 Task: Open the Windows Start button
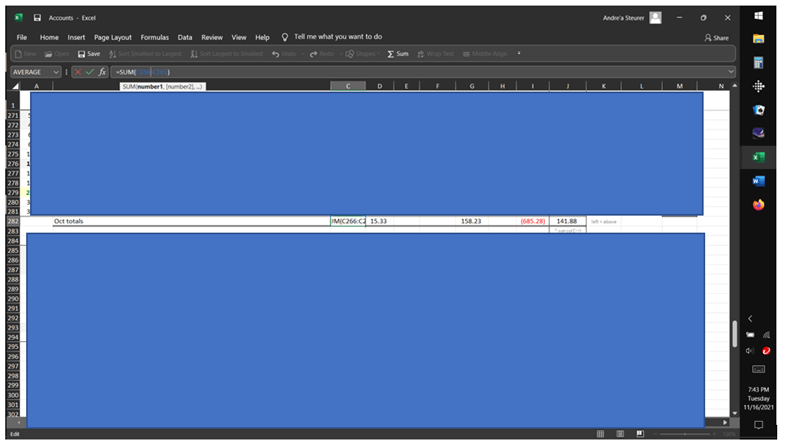[x=758, y=16]
